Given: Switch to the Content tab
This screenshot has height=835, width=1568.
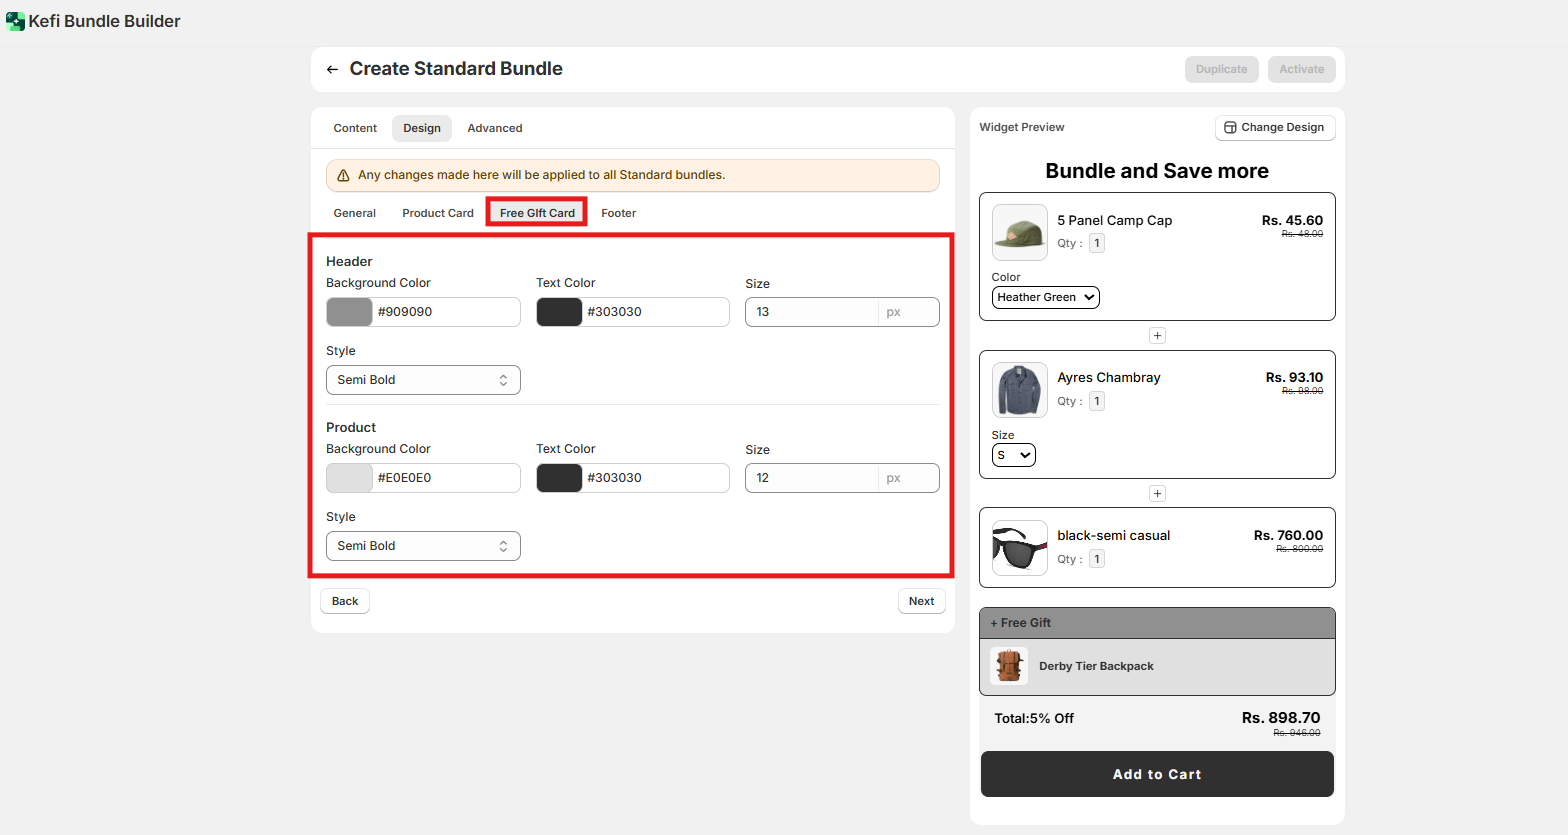Looking at the screenshot, I should click(x=355, y=129).
